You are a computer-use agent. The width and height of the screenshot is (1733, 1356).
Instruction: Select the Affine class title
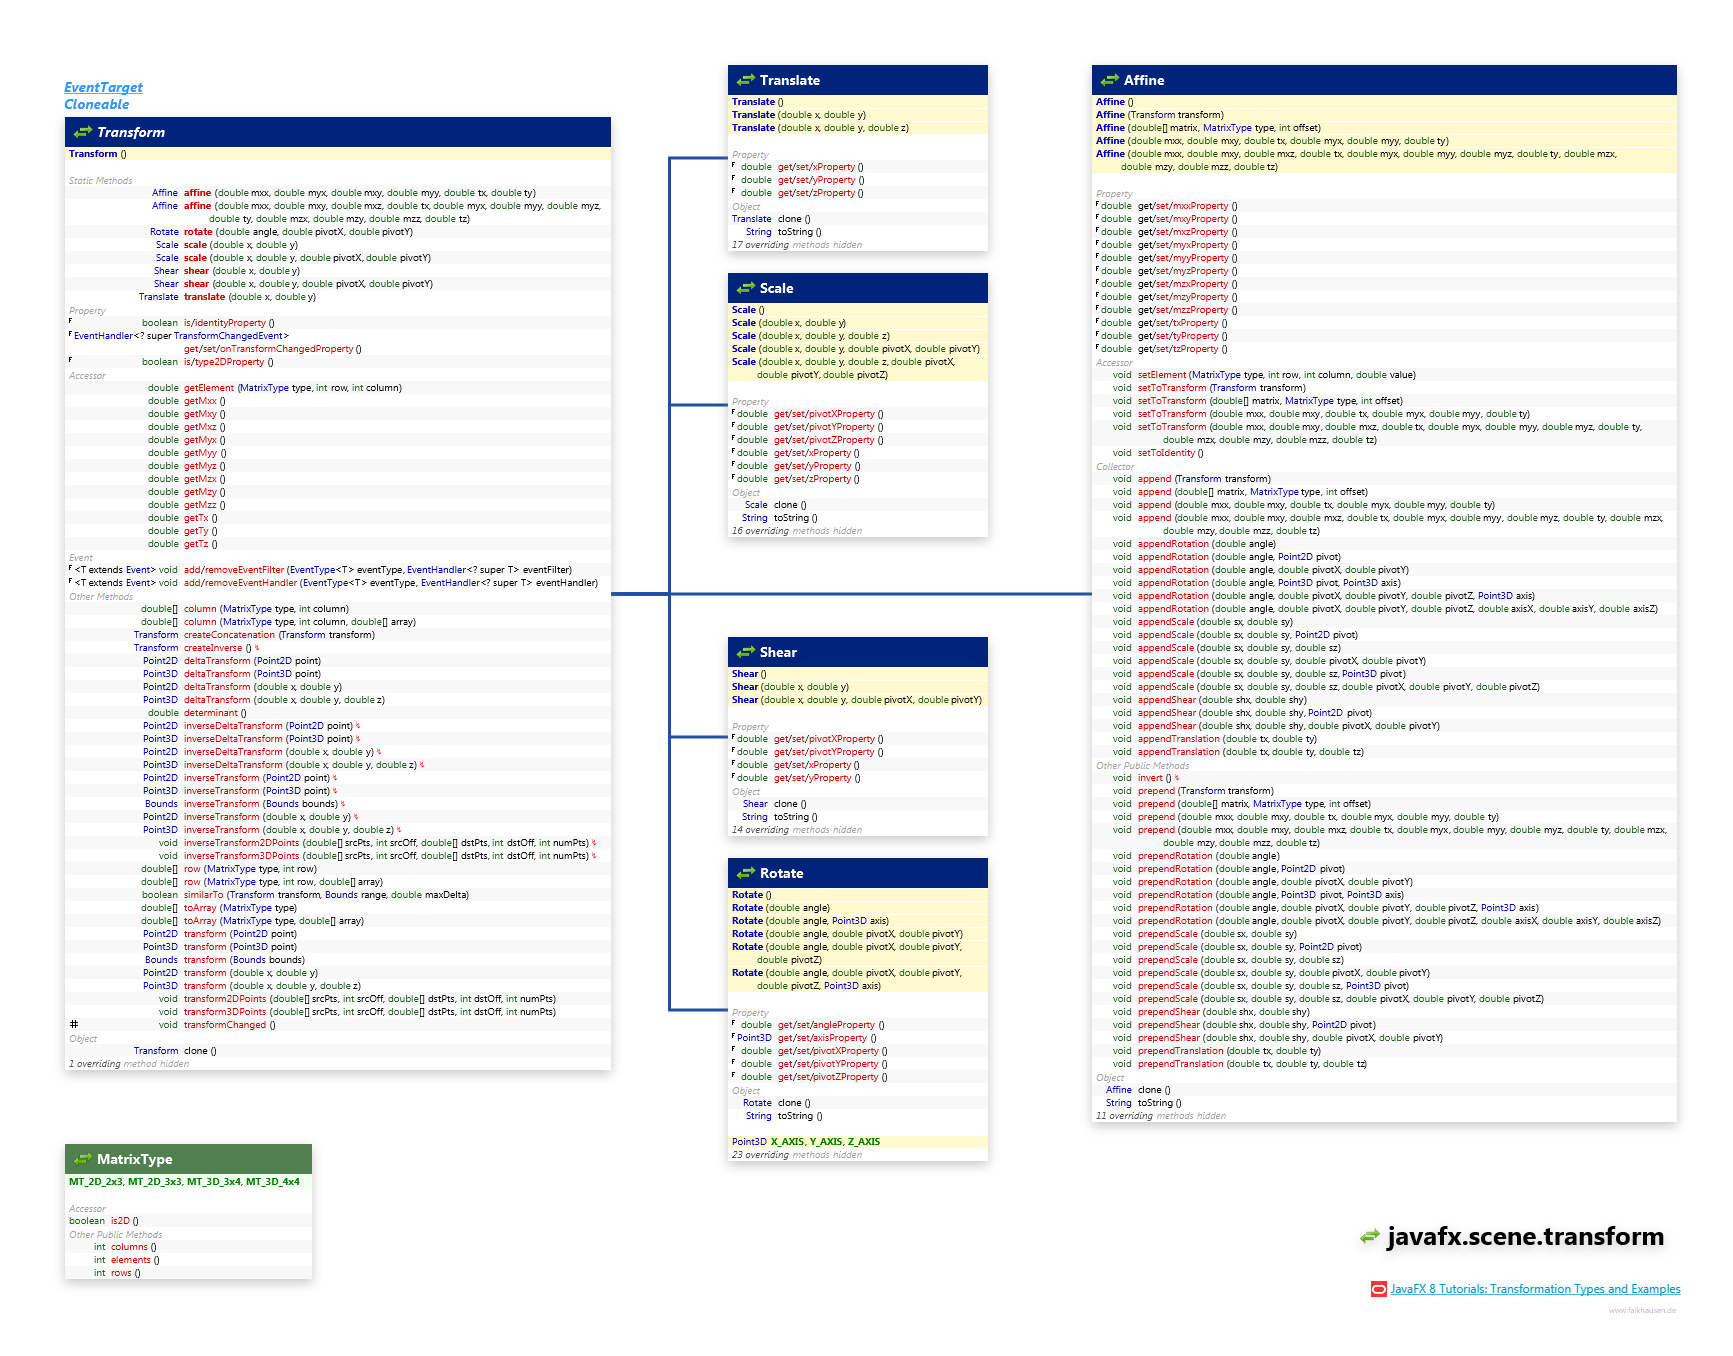(1144, 80)
